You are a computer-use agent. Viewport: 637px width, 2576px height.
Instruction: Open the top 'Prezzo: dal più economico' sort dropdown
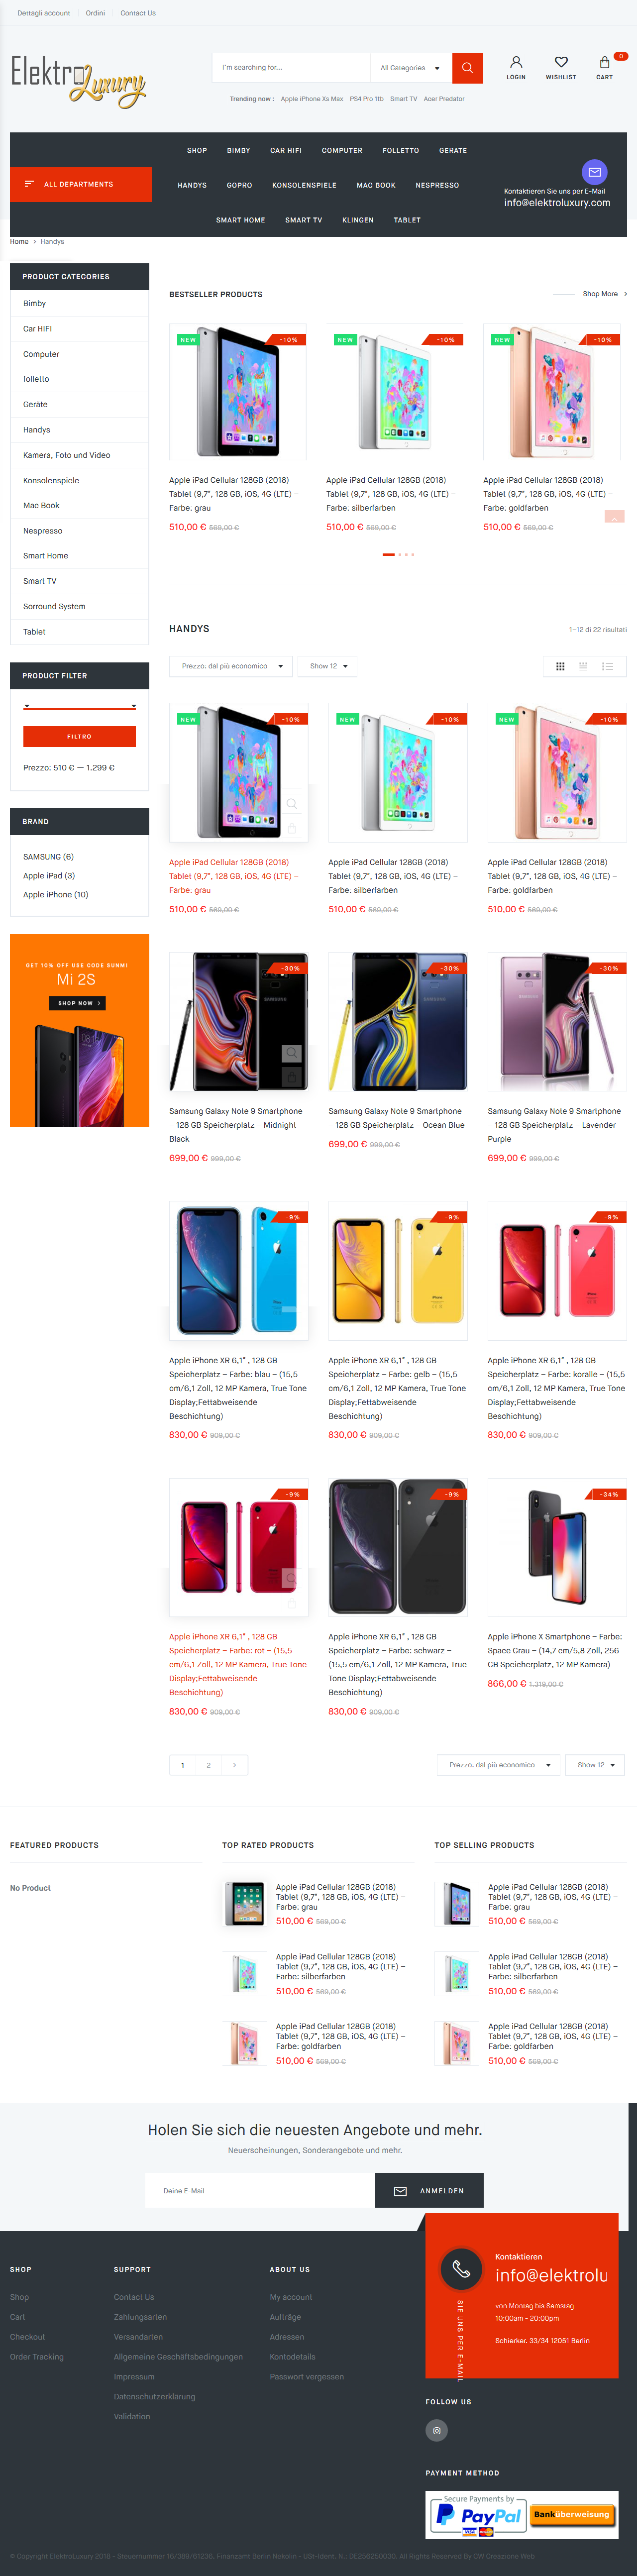coord(232,666)
